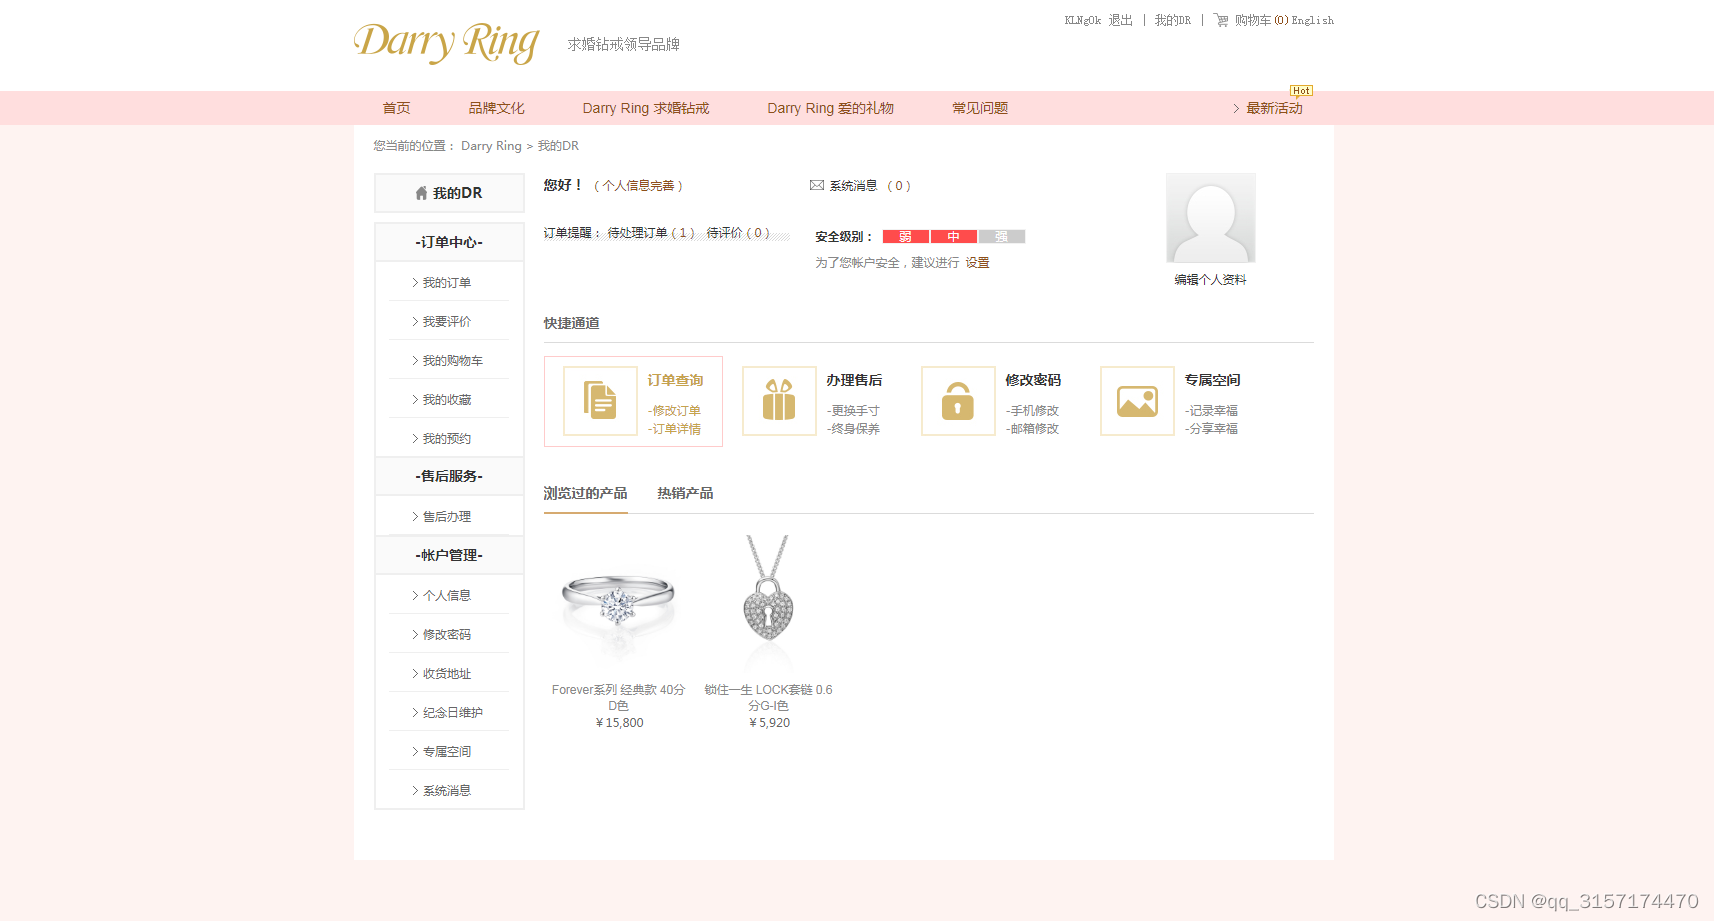Open 收货地址 in sidebar

pyautogui.click(x=446, y=674)
